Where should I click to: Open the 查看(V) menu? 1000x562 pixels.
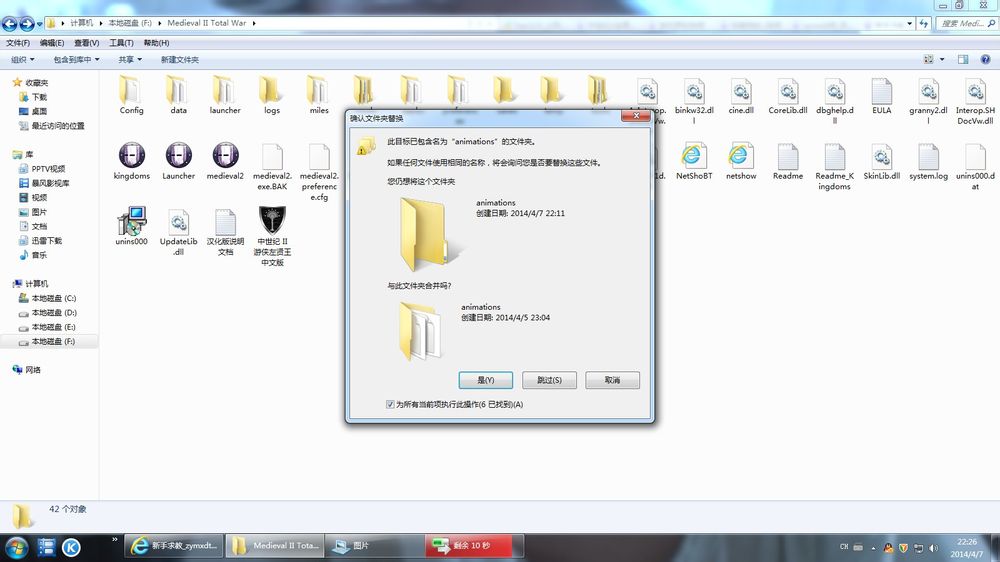click(86, 43)
